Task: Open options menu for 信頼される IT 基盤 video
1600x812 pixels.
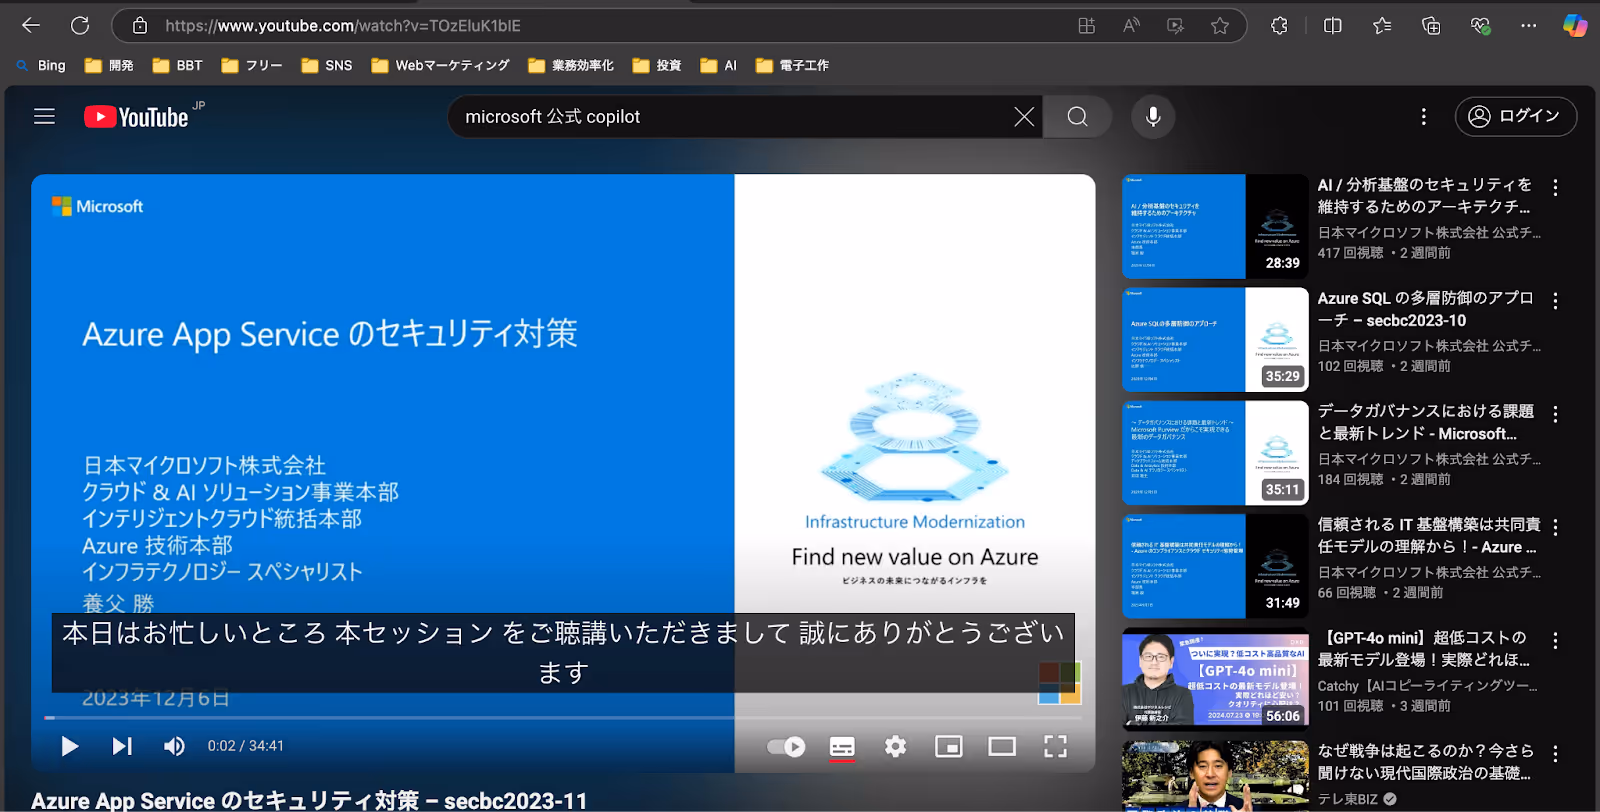Action: point(1555,526)
